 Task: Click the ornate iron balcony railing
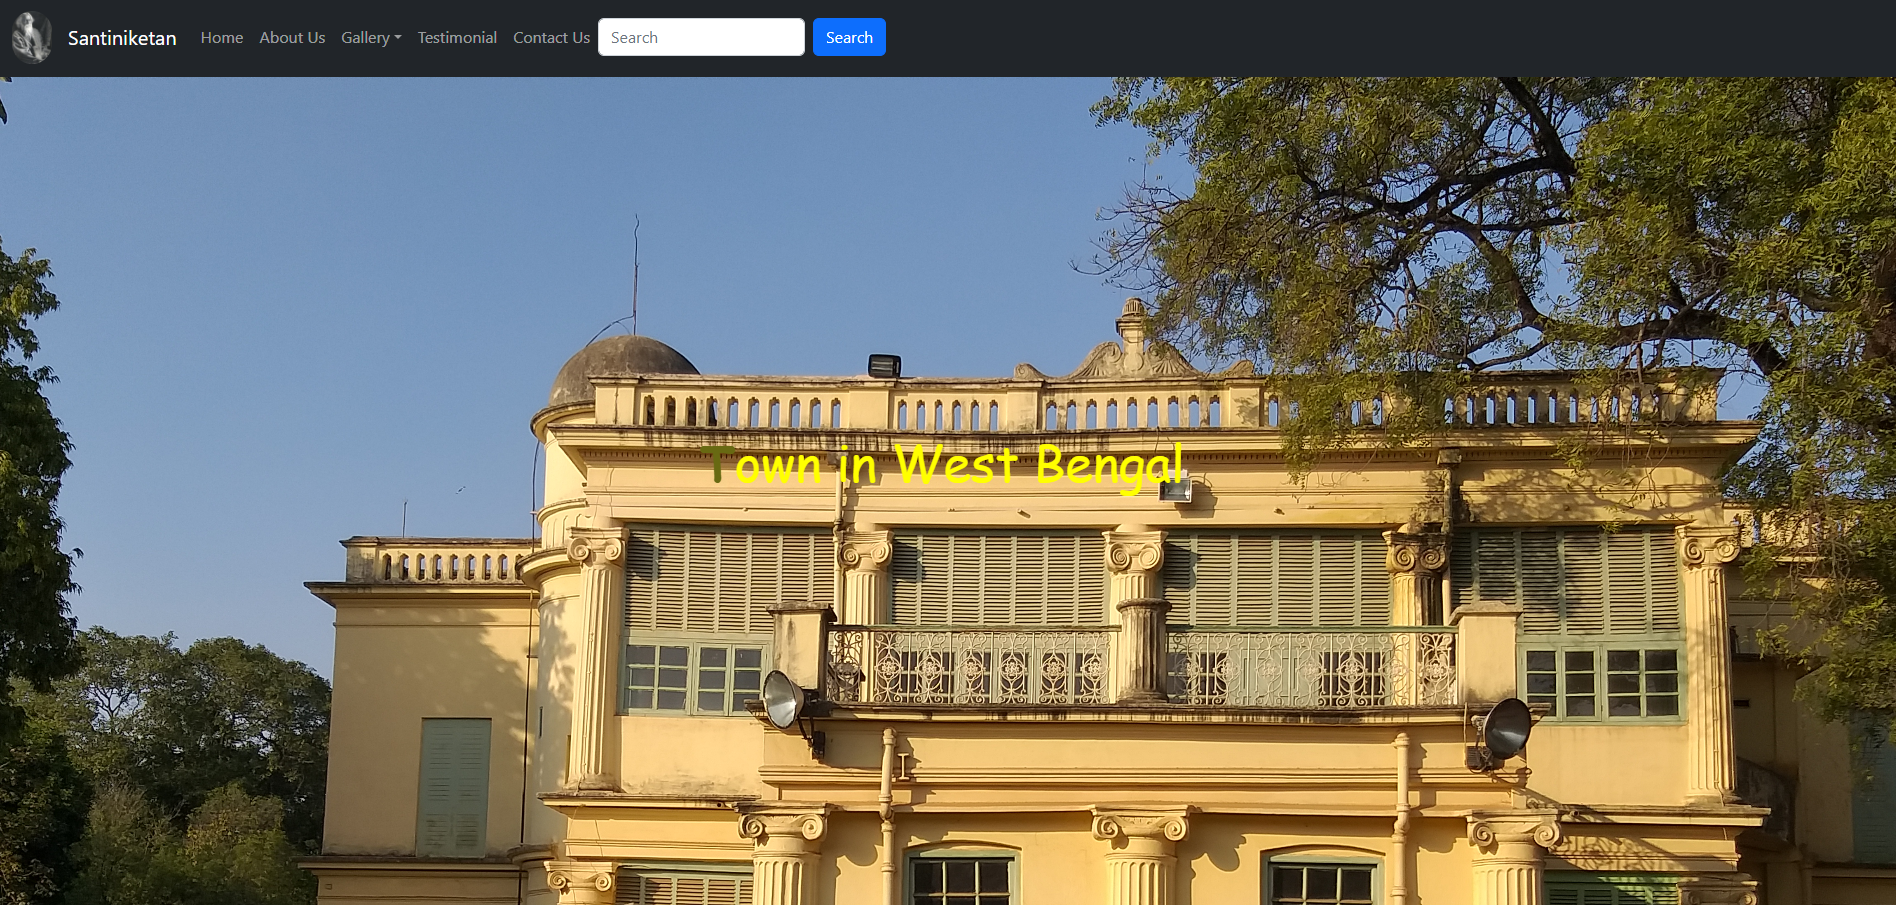point(1140,667)
